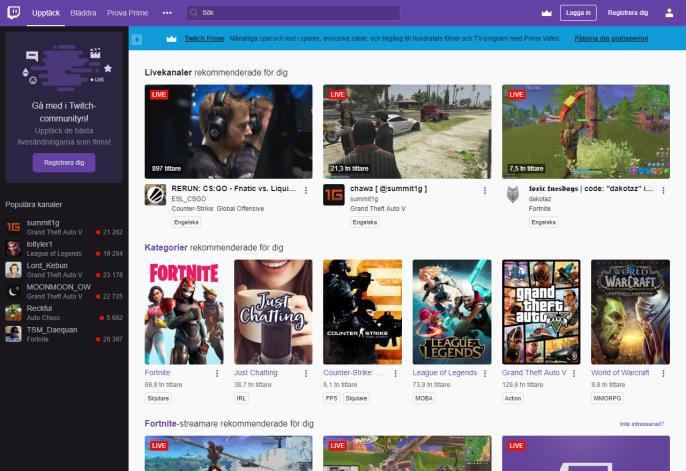This screenshot has height=471, width=686.
Task: Select loltyler1 channel name in sidebar
Action: [39, 244]
